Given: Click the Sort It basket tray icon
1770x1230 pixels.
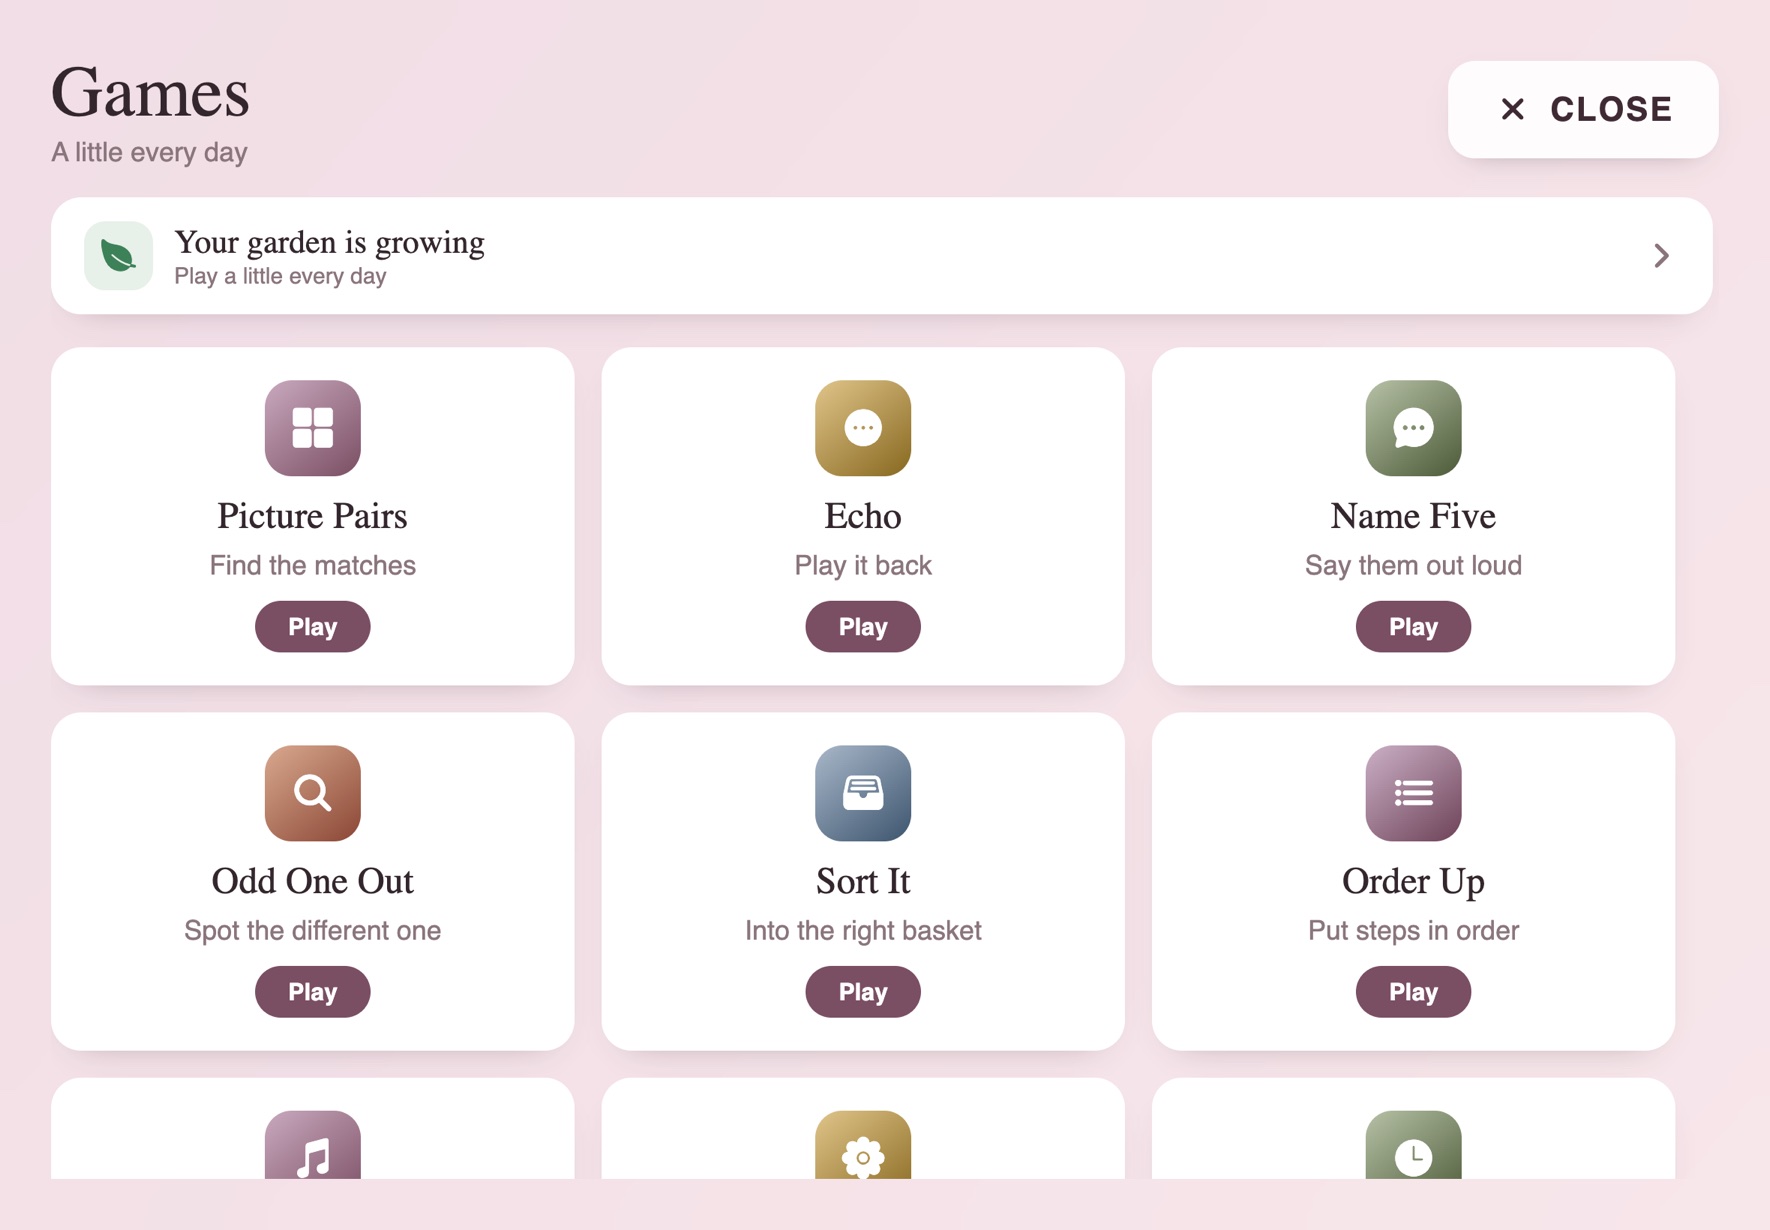Looking at the screenshot, I should [x=863, y=793].
